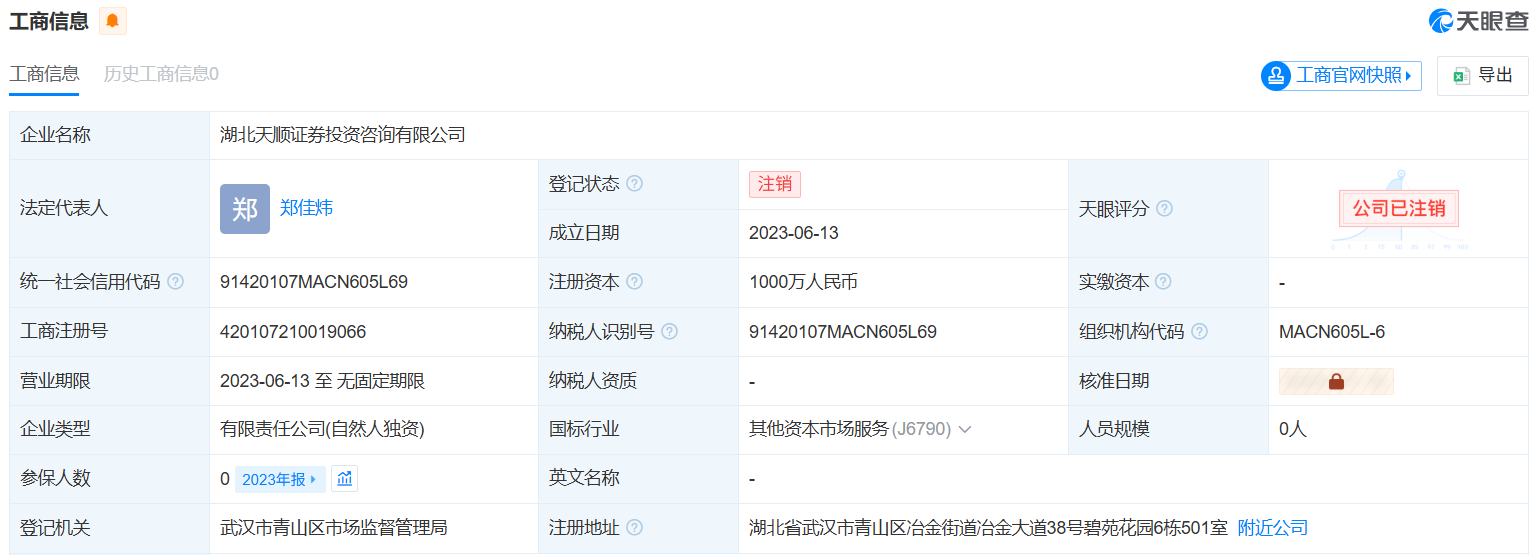This screenshot has height=555, width=1535.
Task: Click the 导出 export button
Action: (1482, 75)
